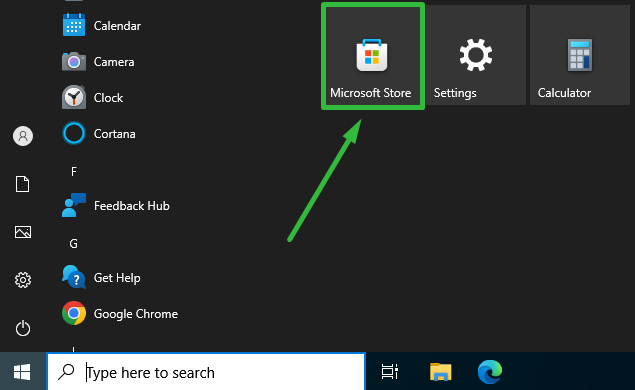Click the Windows Start button
The height and width of the screenshot is (390, 635).
tap(22, 372)
